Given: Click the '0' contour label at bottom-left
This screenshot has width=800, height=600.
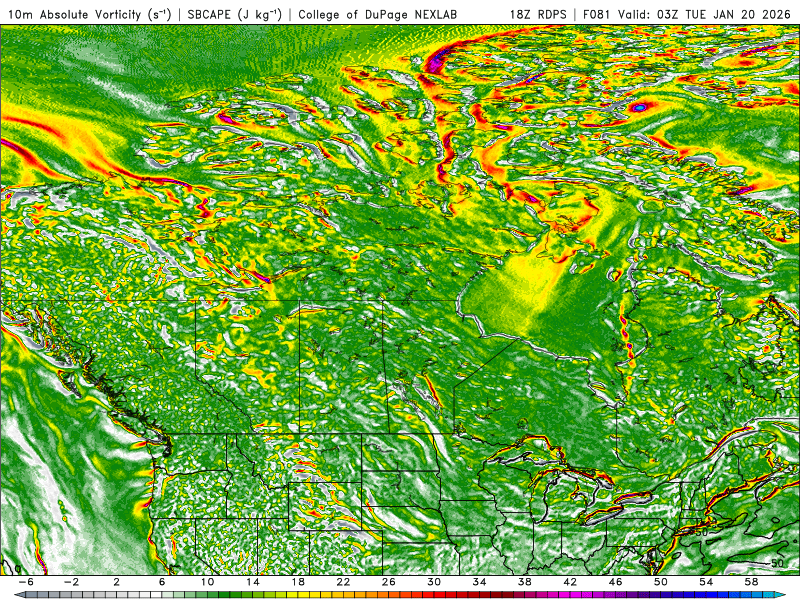Looking at the screenshot, I should [18, 569].
